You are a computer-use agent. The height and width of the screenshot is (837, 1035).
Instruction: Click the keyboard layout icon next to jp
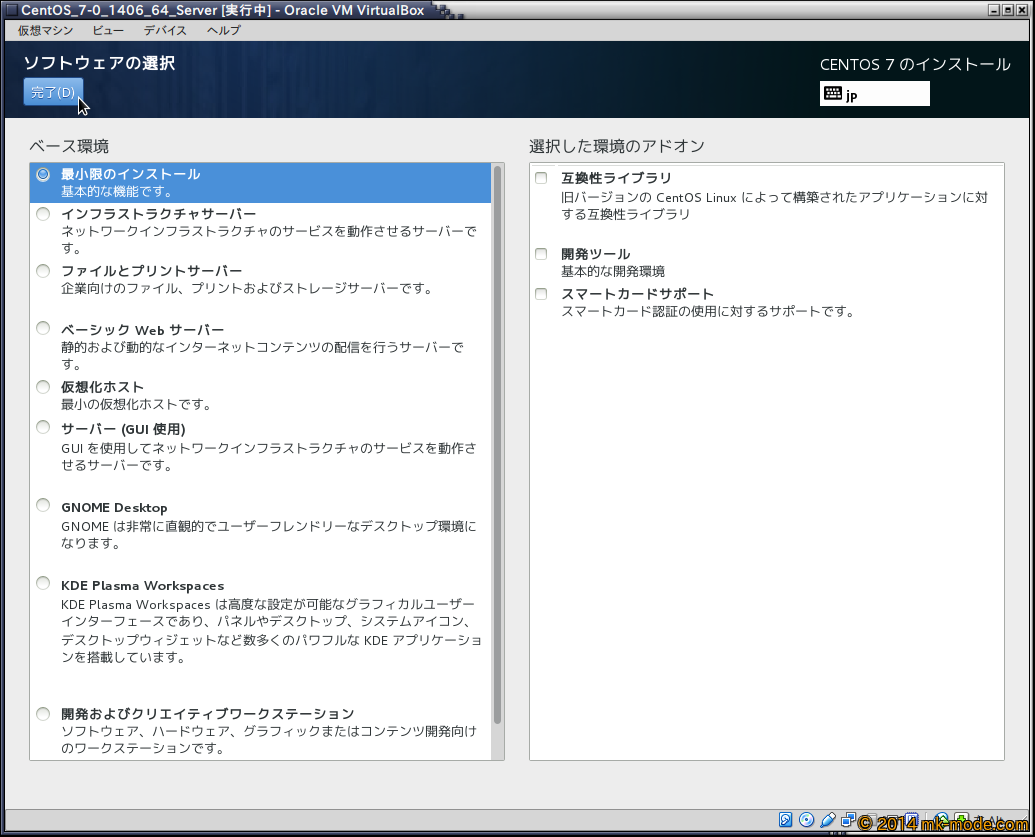tap(832, 94)
